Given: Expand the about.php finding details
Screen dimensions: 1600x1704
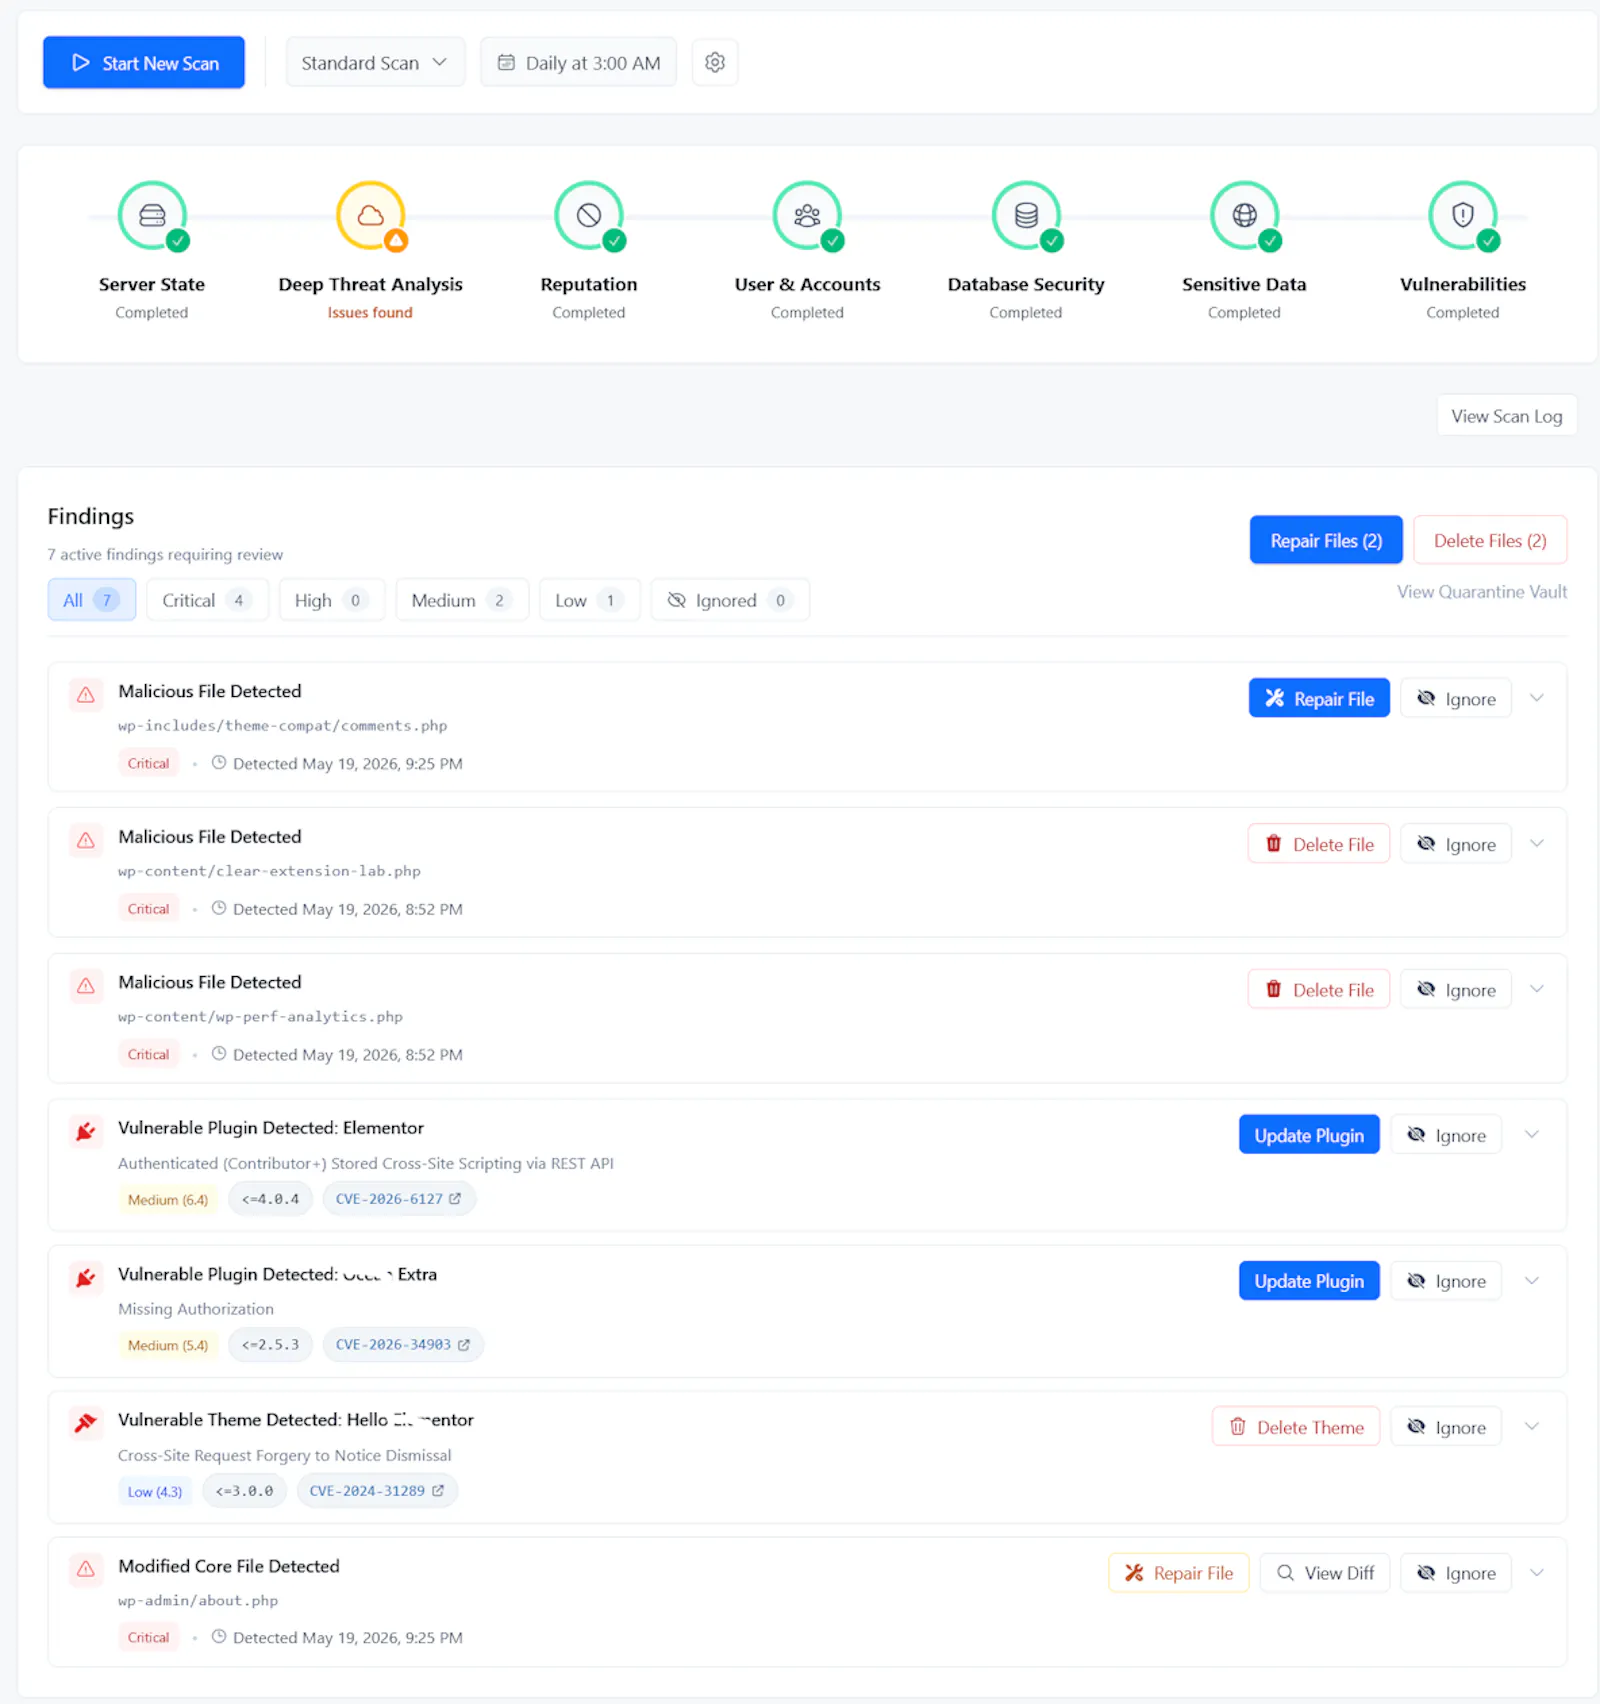Looking at the screenshot, I should click(x=1537, y=1573).
